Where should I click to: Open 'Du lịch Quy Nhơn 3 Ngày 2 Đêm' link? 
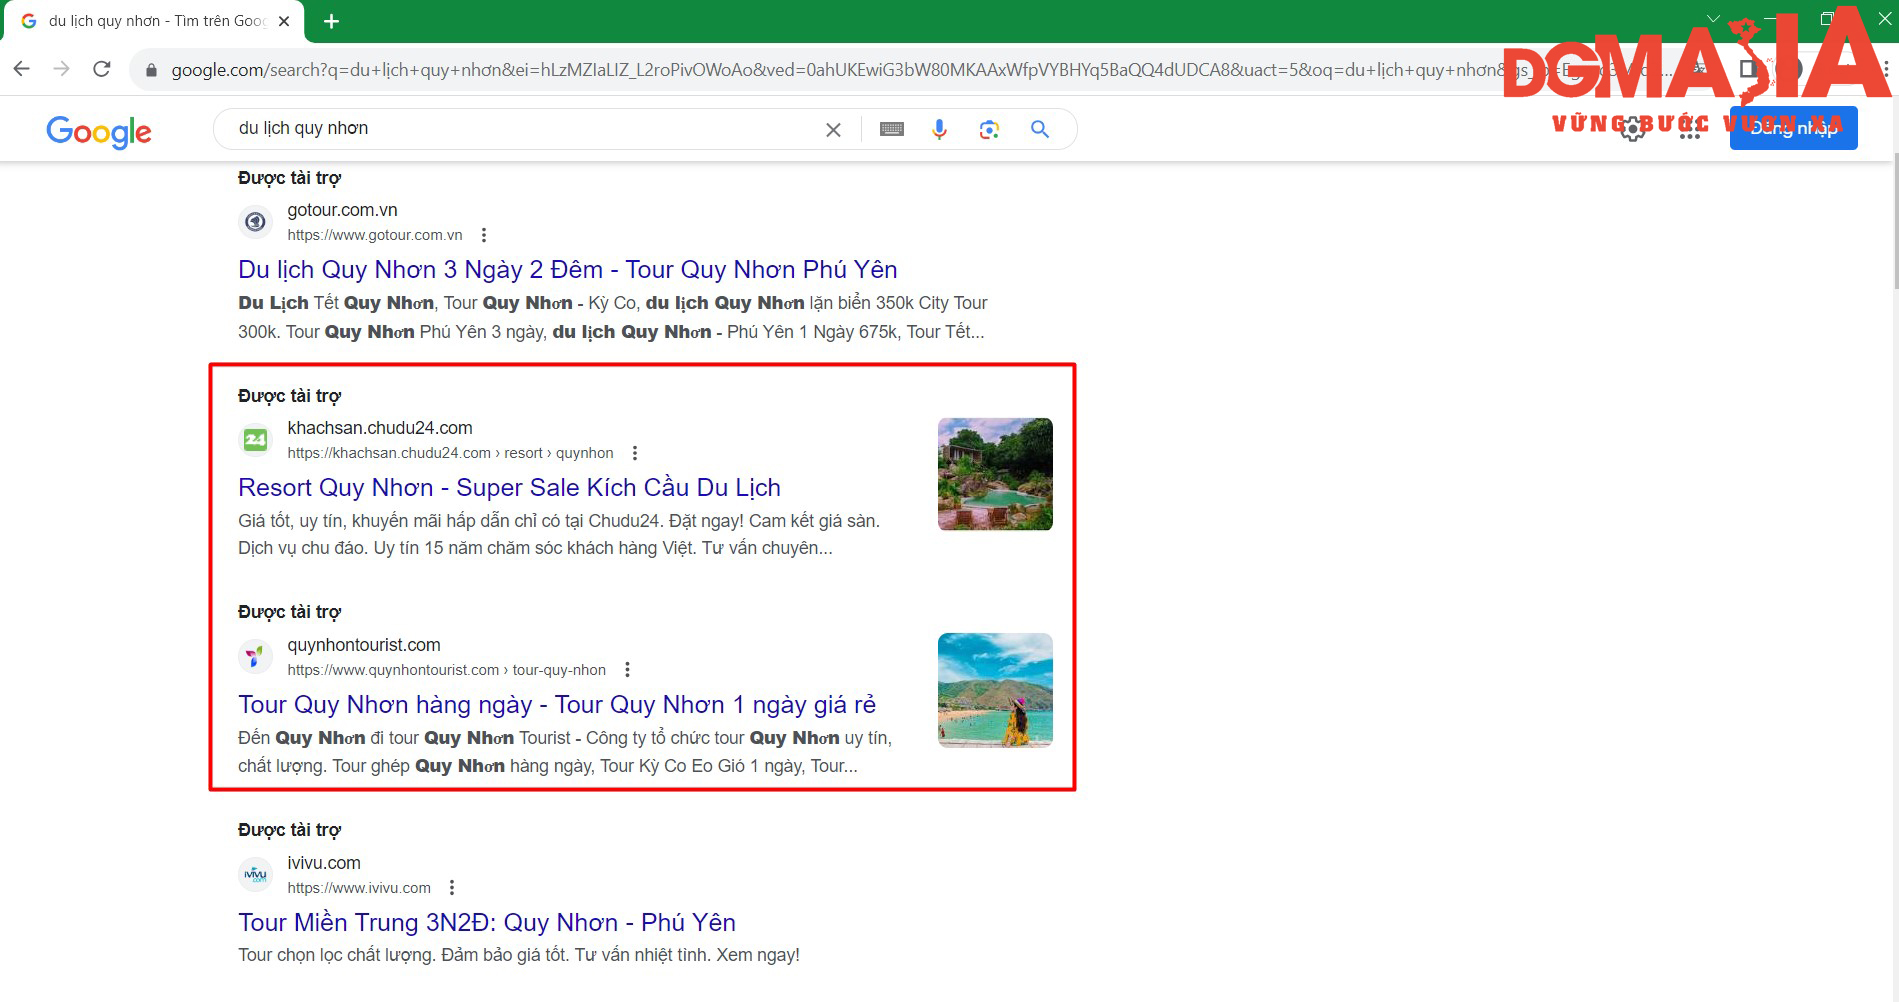coord(567,270)
